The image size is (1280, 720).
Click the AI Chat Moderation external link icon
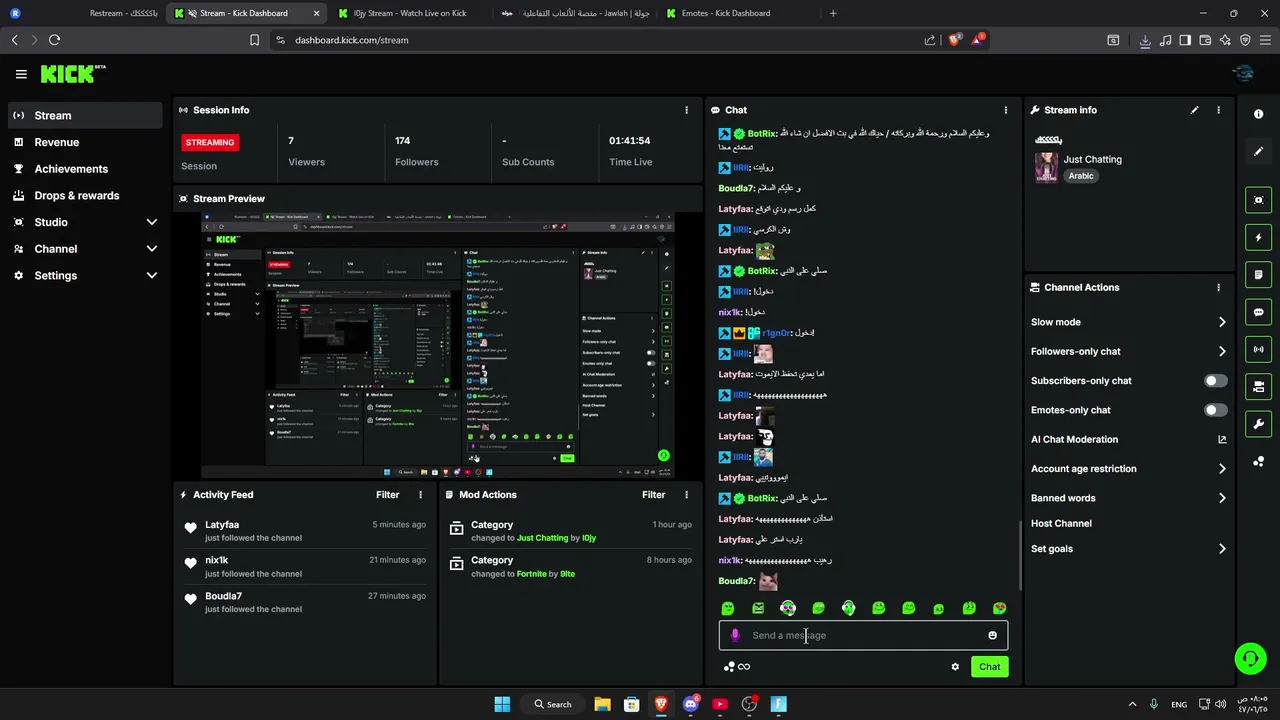(1222, 439)
